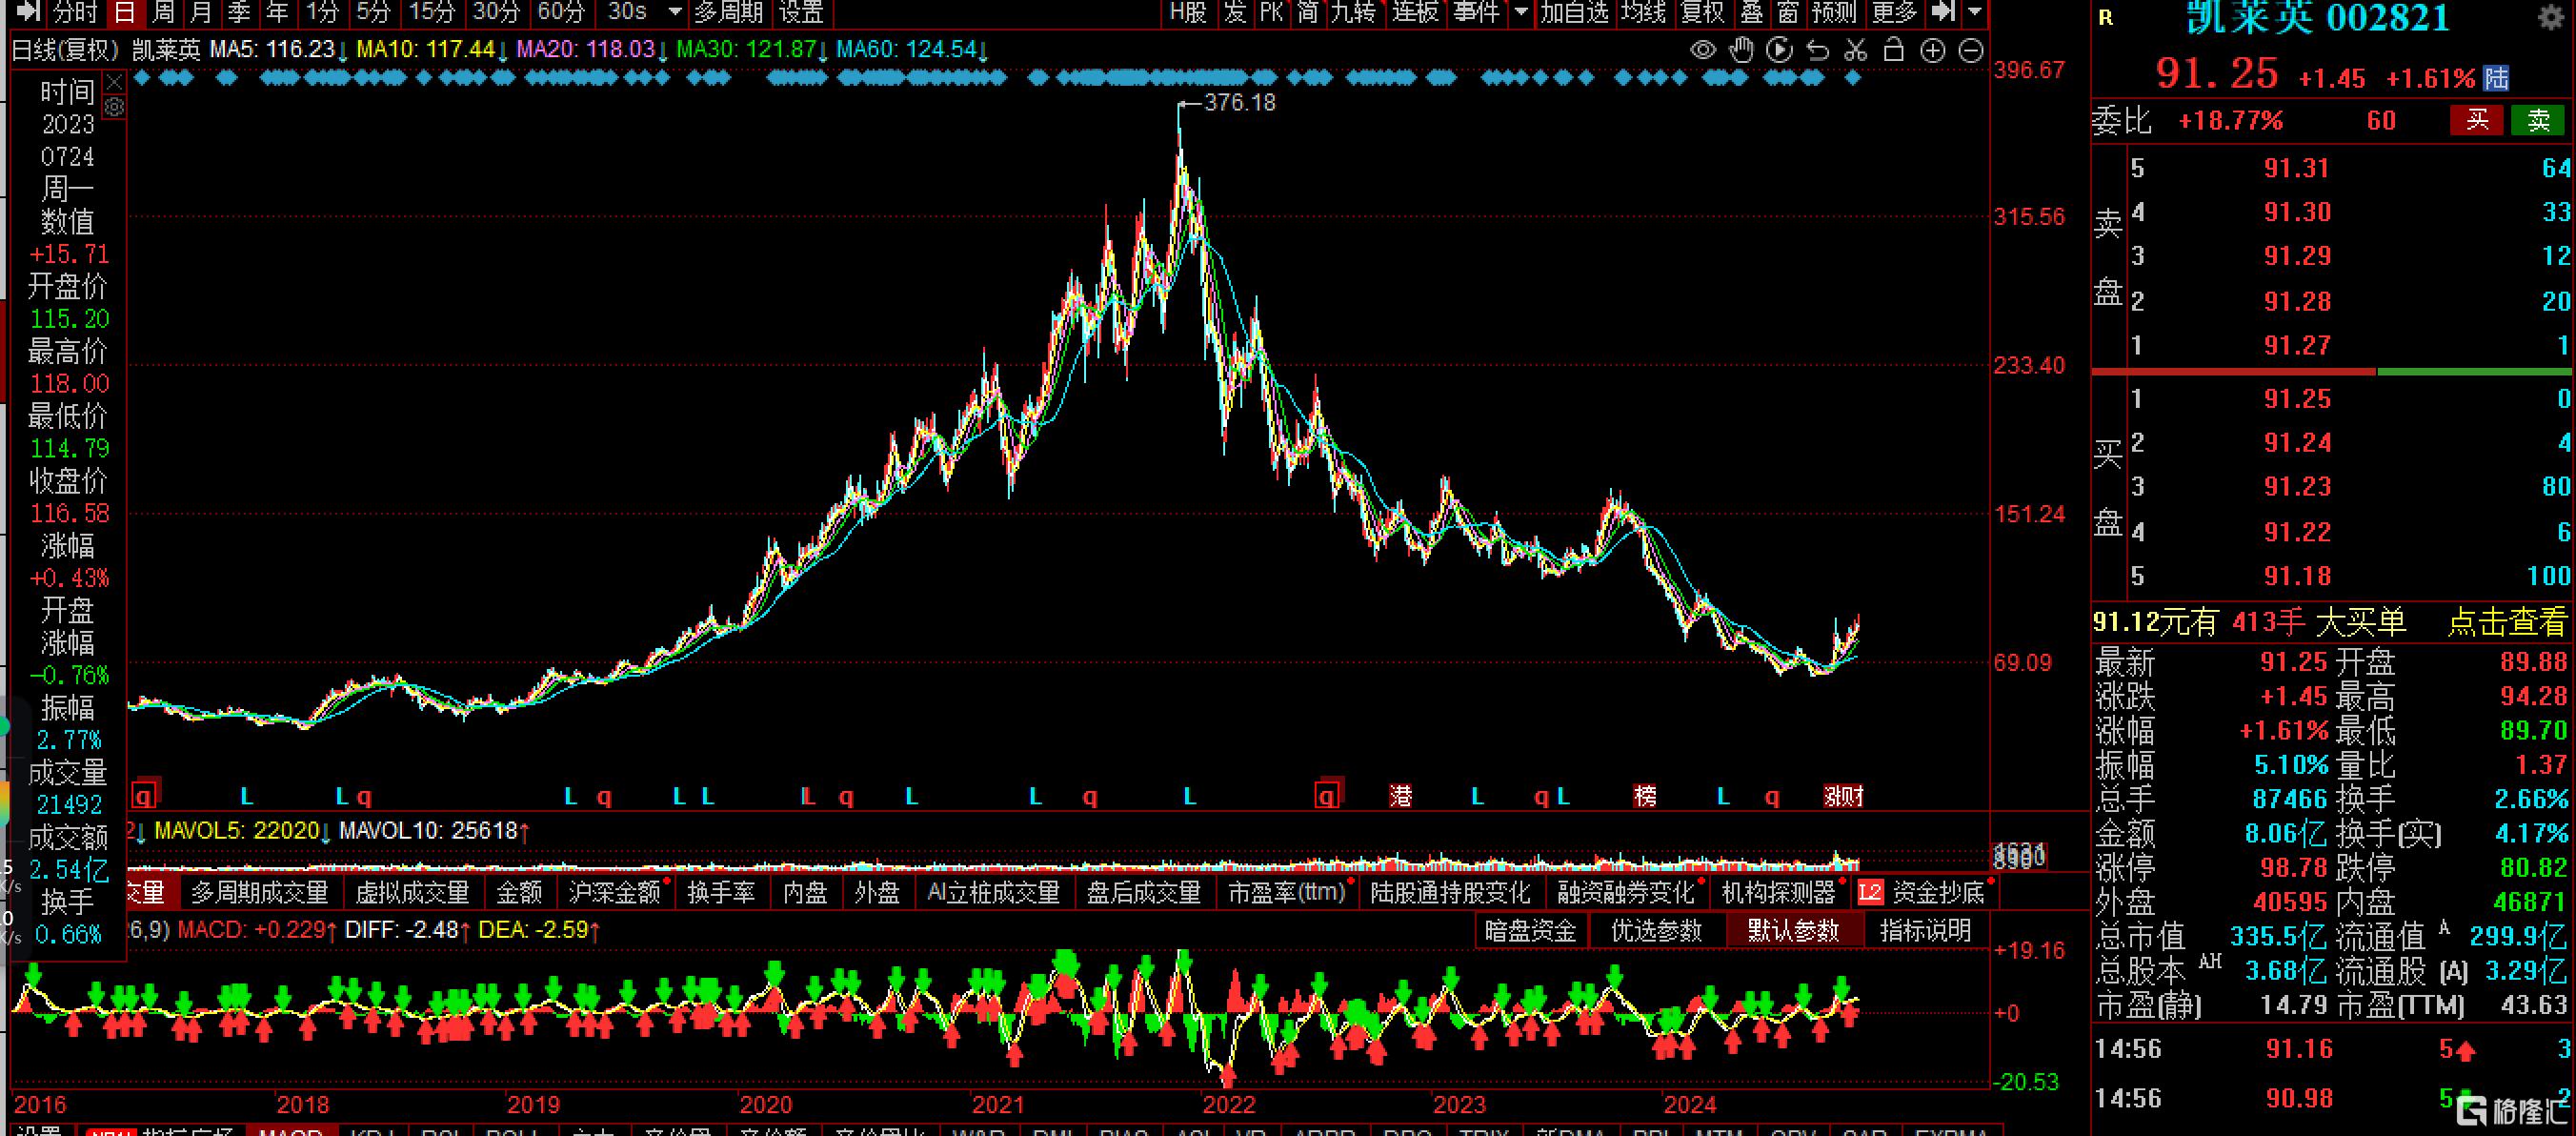Choose 默认参数 default parameters
Viewport: 2576px width, 1136px height.
1793,931
